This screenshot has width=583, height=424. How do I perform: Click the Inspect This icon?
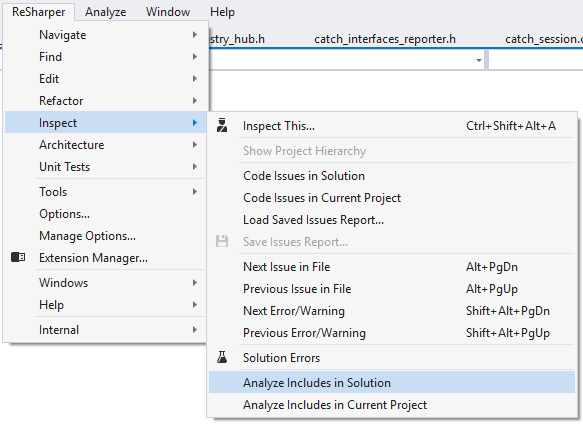pos(222,125)
